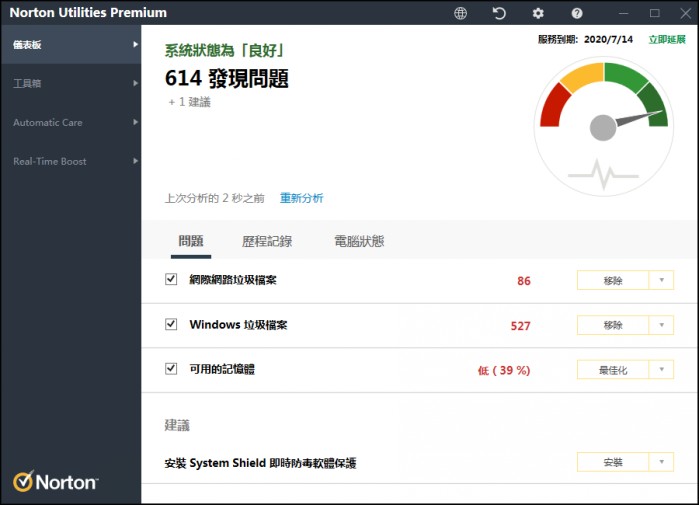
Task: Click the undo/restore arrow icon
Action: pos(499,13)
